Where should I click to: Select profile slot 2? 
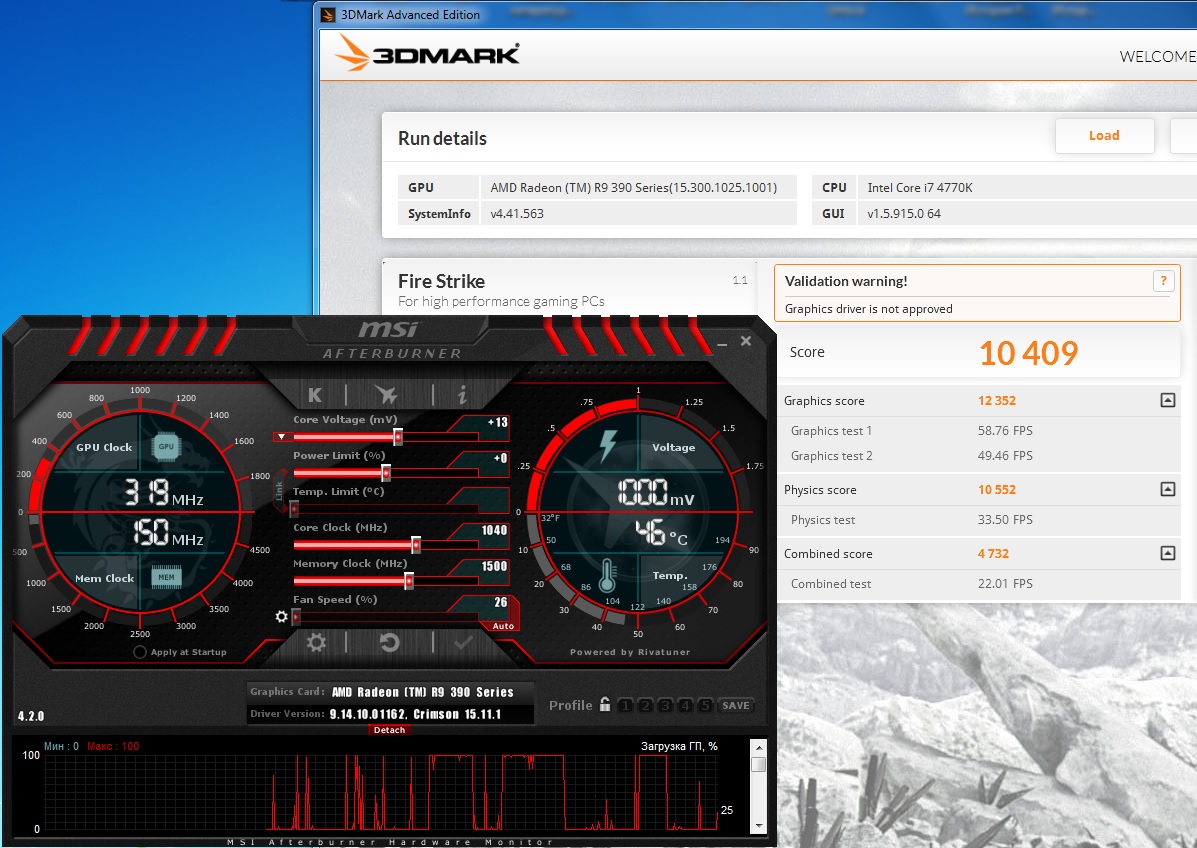[645, 705]
